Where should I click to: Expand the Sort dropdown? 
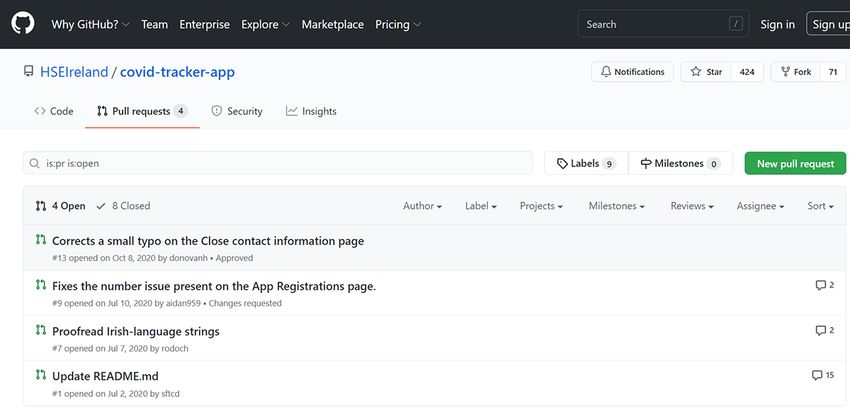point(820,206)
